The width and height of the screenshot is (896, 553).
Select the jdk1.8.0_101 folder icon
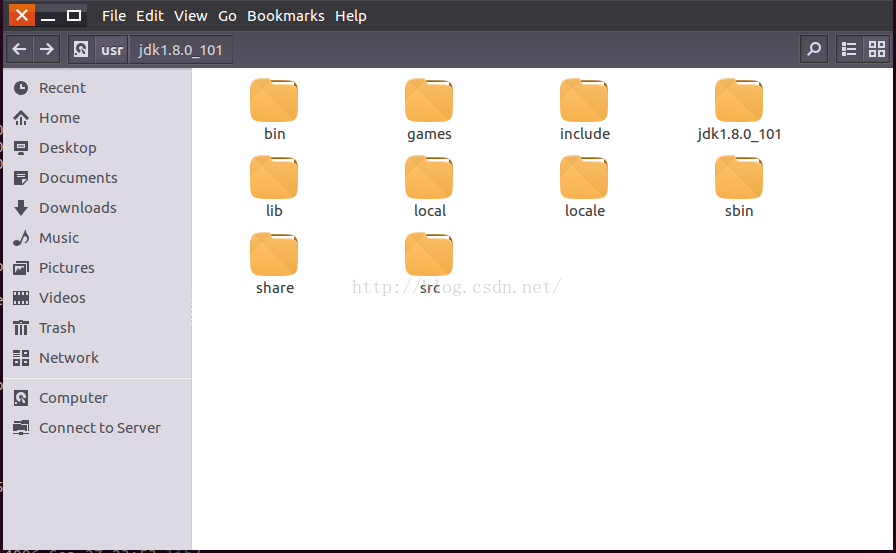[x=739, y=101]
